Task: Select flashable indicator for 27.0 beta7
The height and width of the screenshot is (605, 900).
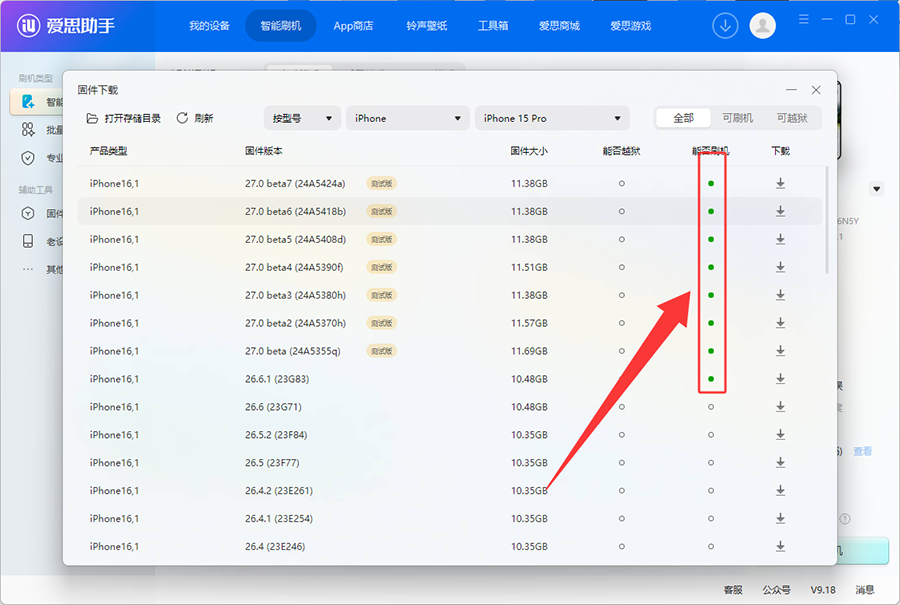Action: (711, 184)
